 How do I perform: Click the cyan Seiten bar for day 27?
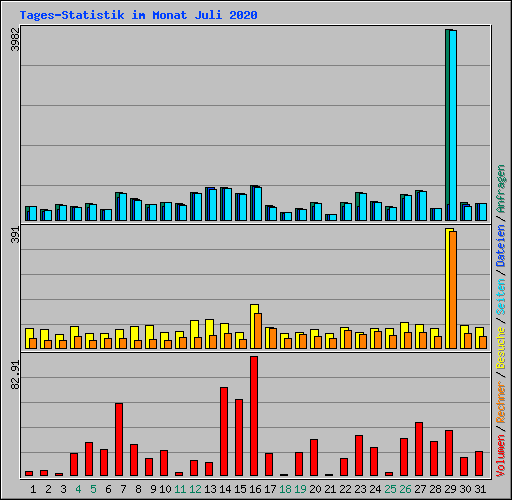[423, 206]
